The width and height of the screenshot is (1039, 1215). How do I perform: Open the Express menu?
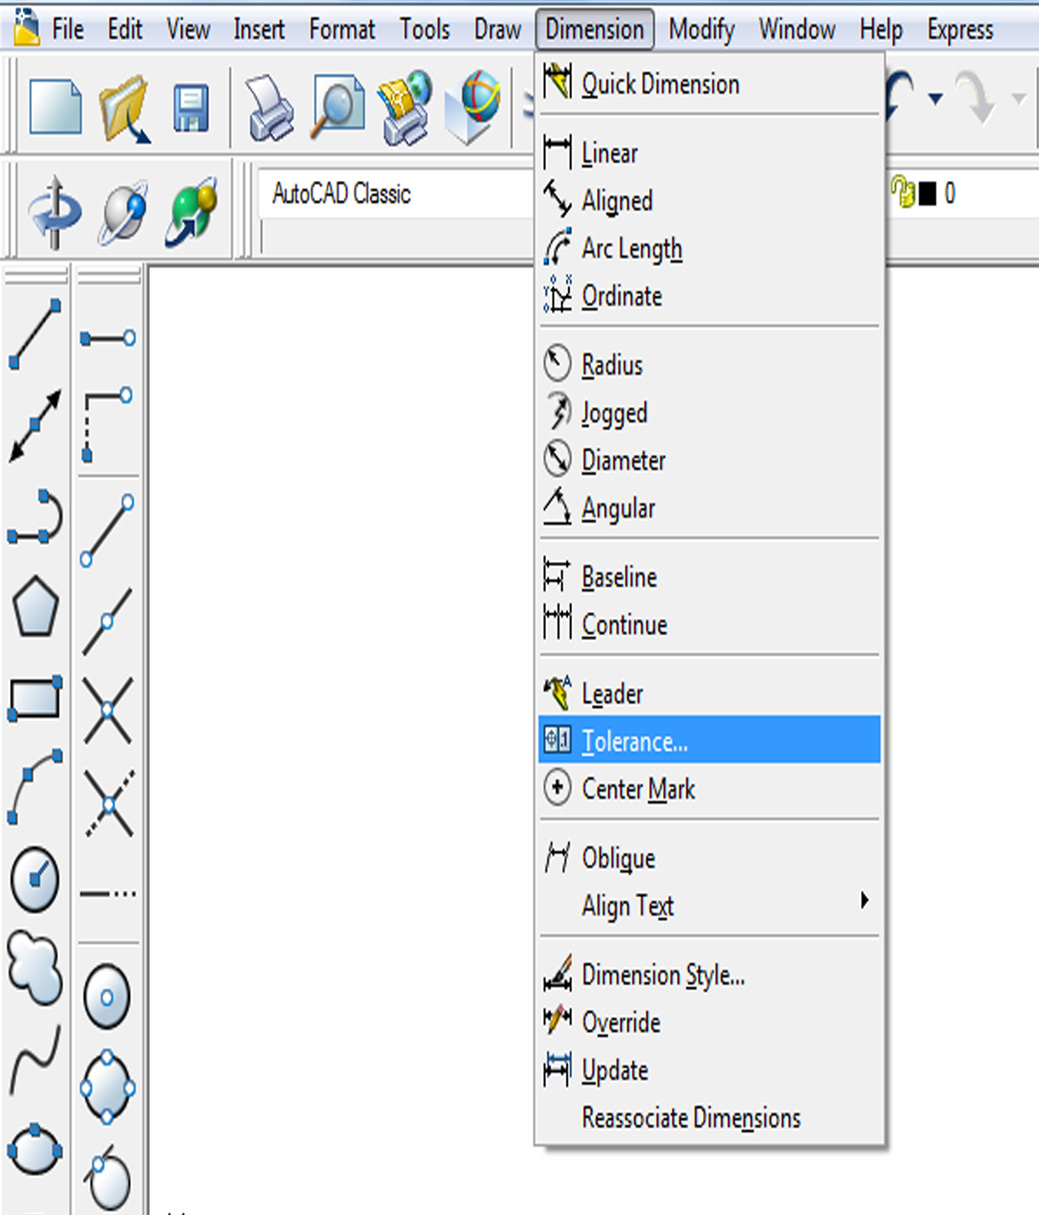[958, 29]
